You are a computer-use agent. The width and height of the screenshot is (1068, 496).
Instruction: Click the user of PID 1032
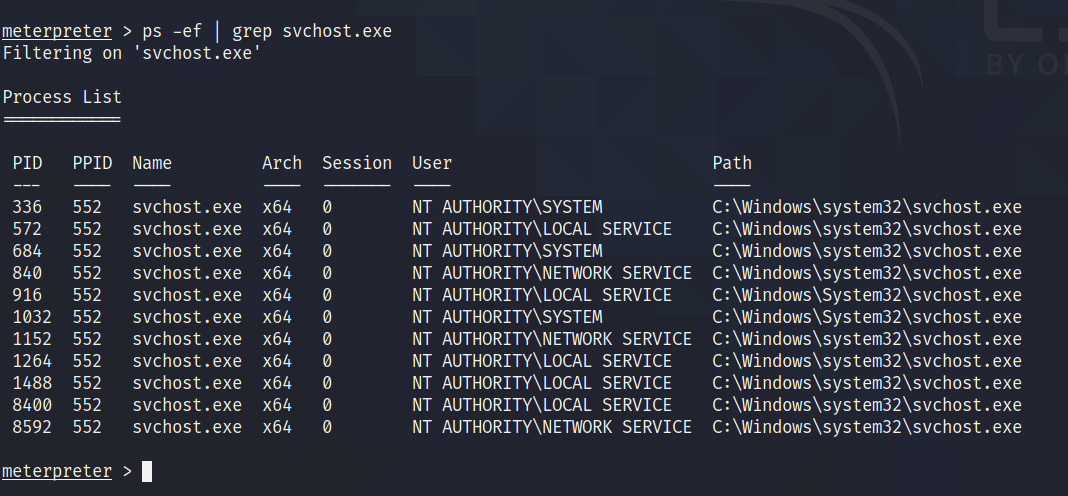(507, 317)
